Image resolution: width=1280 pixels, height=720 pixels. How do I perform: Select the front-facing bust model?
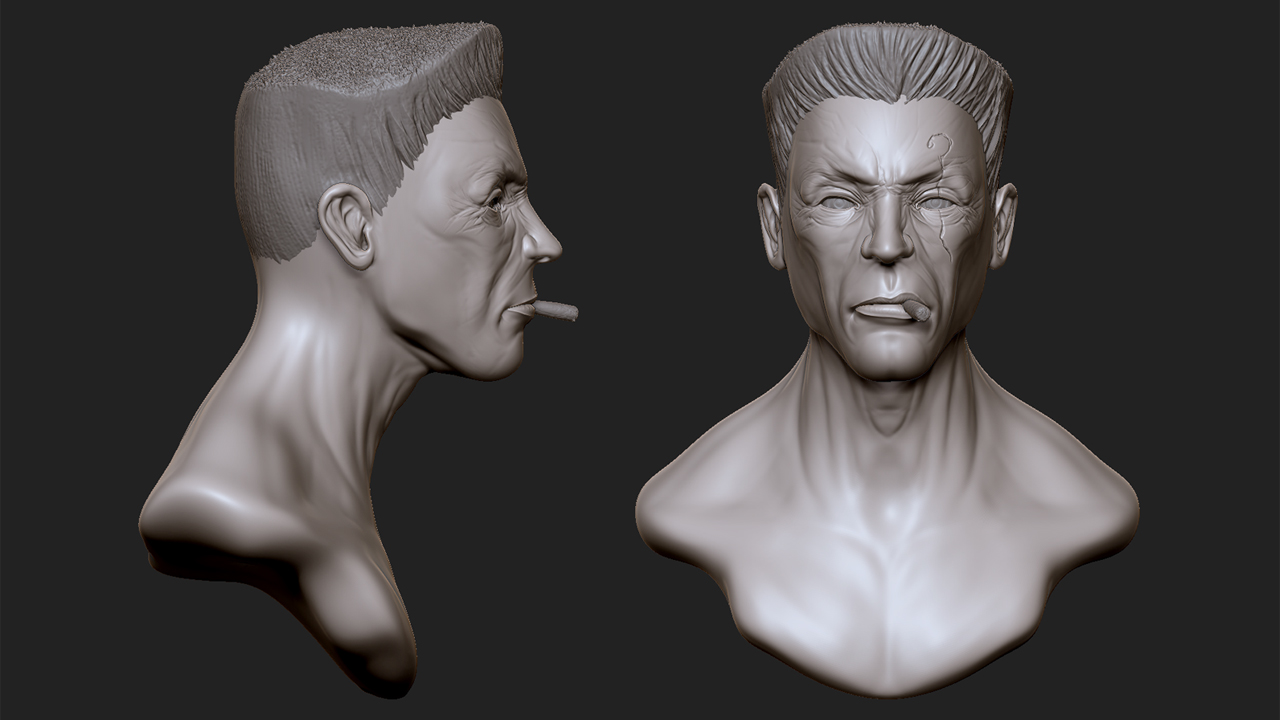[x=887, y=360]
